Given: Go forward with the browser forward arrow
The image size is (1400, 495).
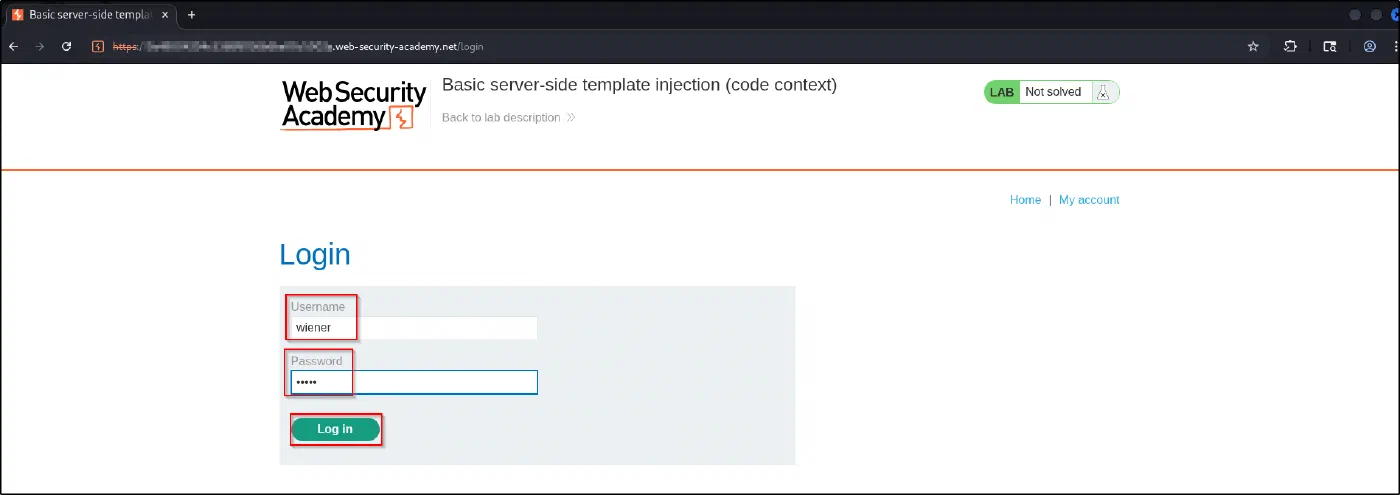Looking at the screenshot, I should (x=40, y=46).
